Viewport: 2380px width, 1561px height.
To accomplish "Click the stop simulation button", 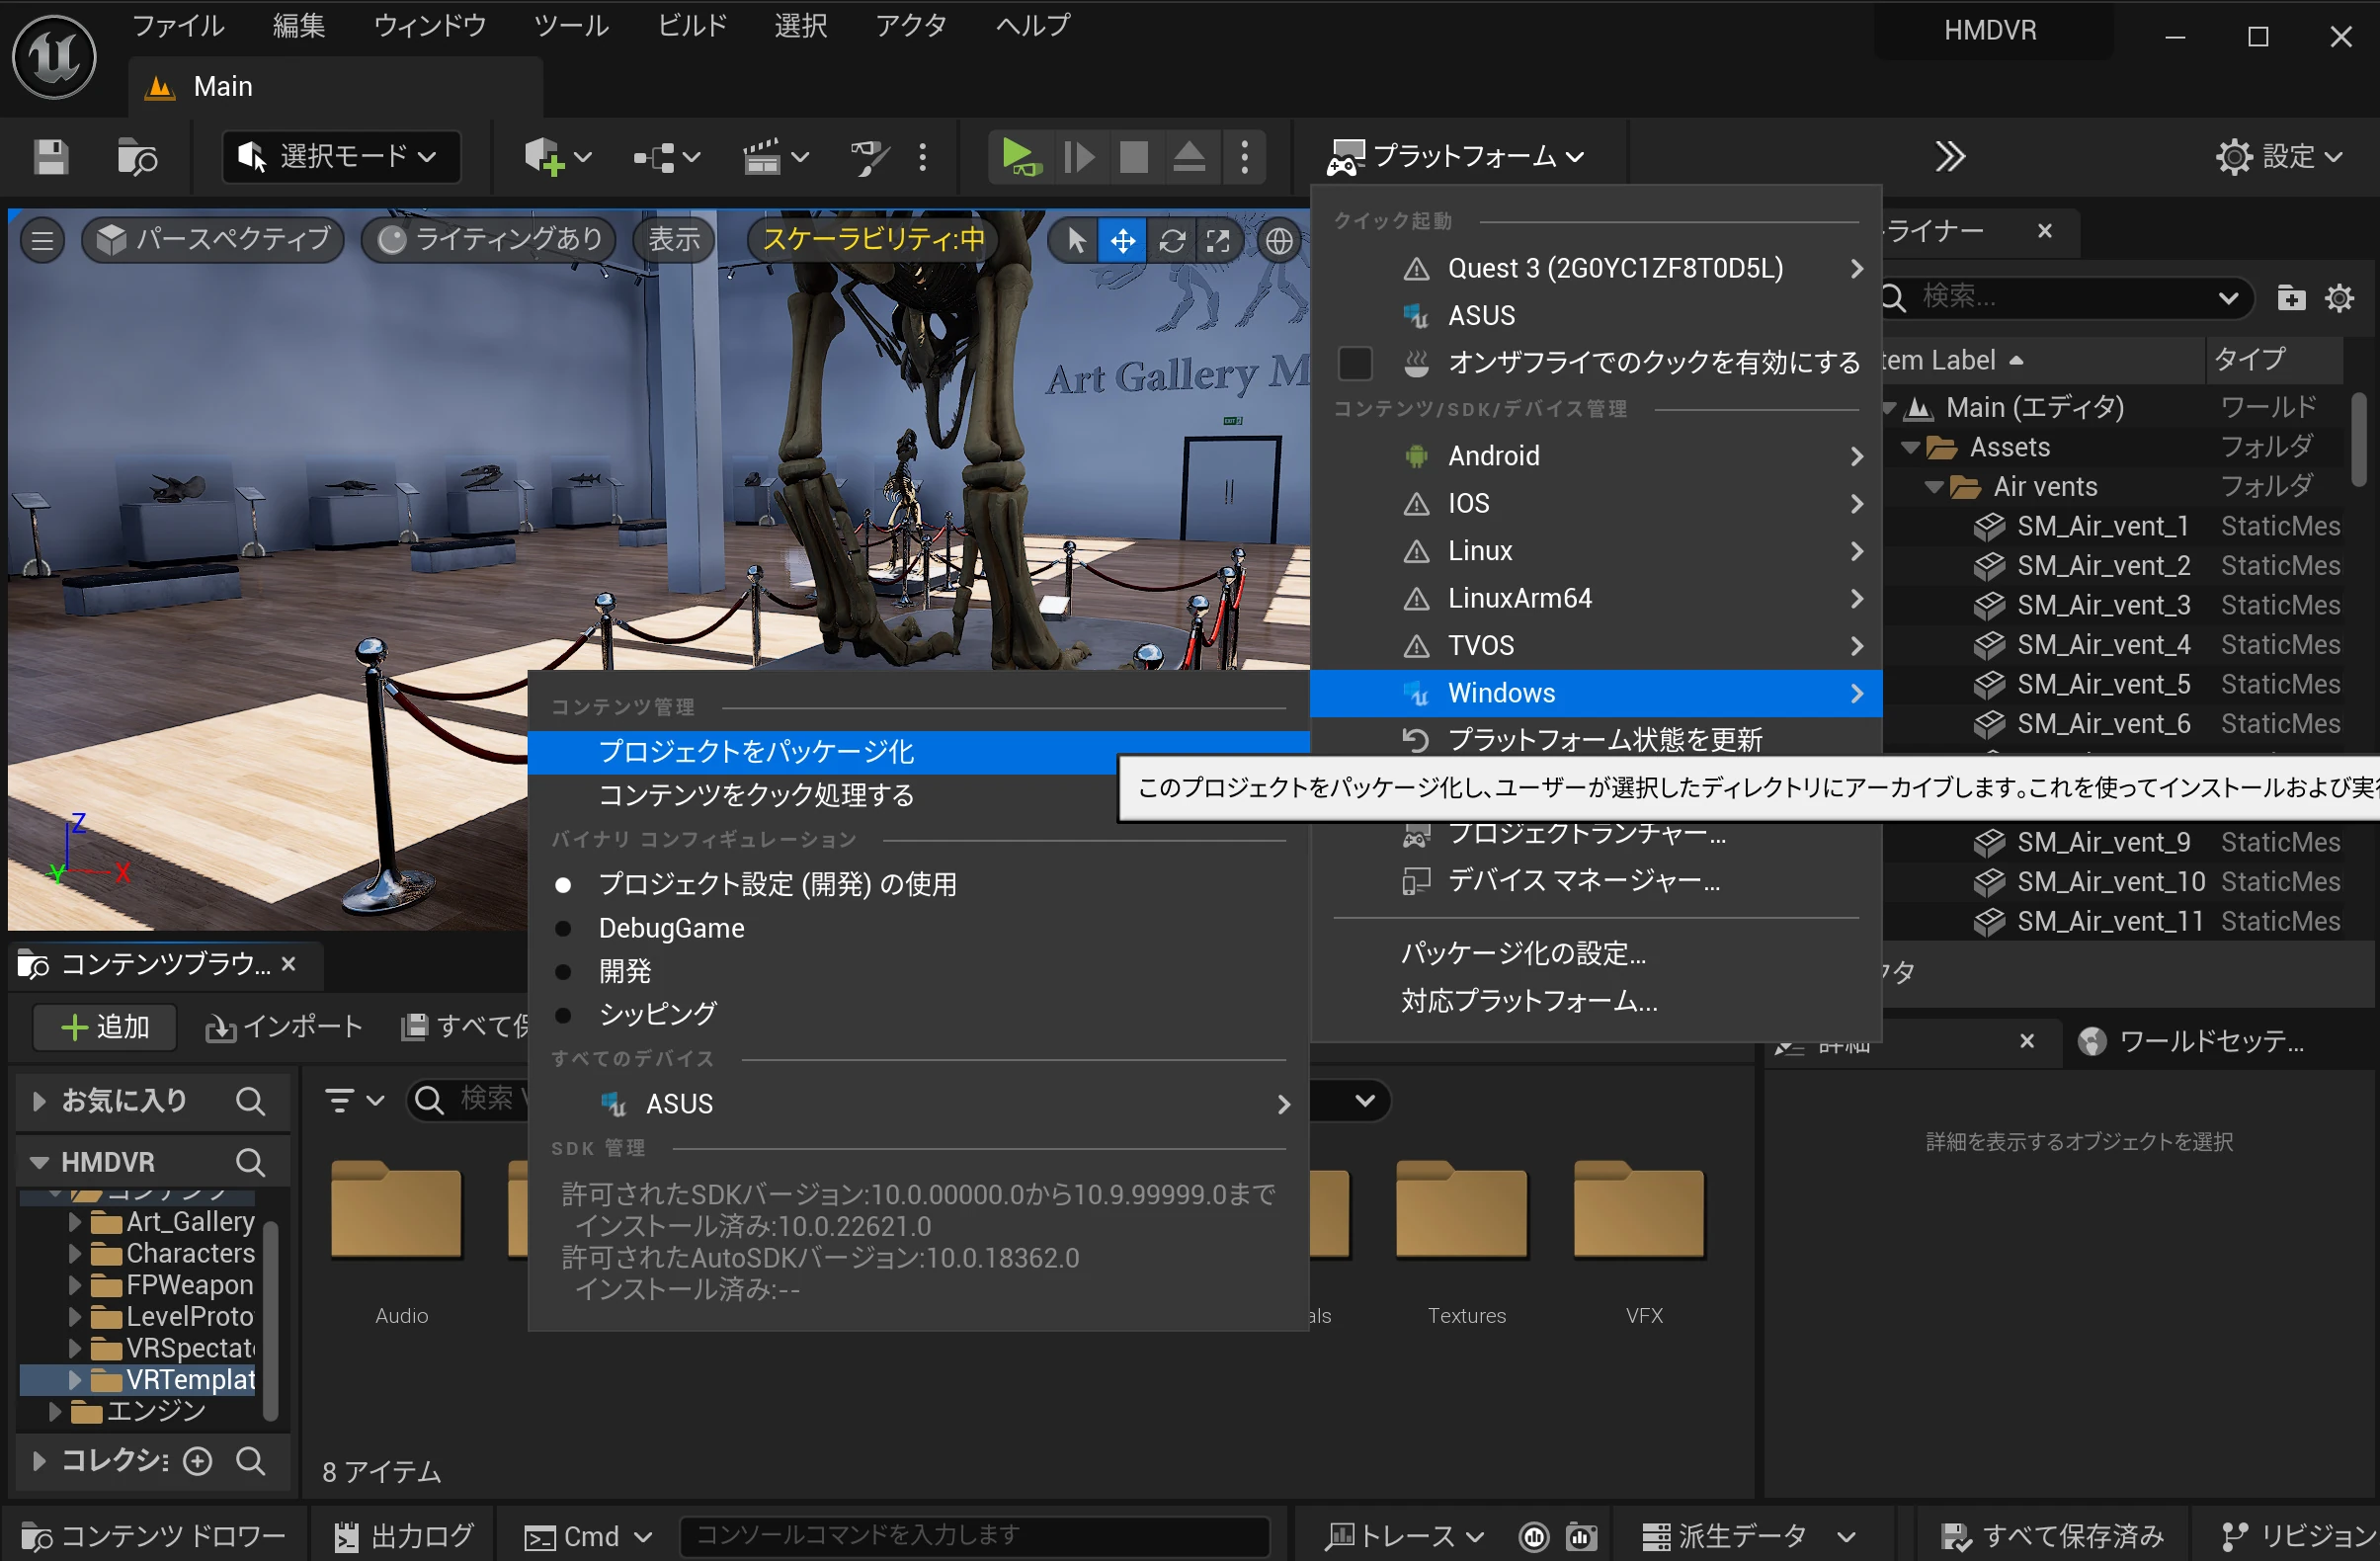I will point(1133,157).
